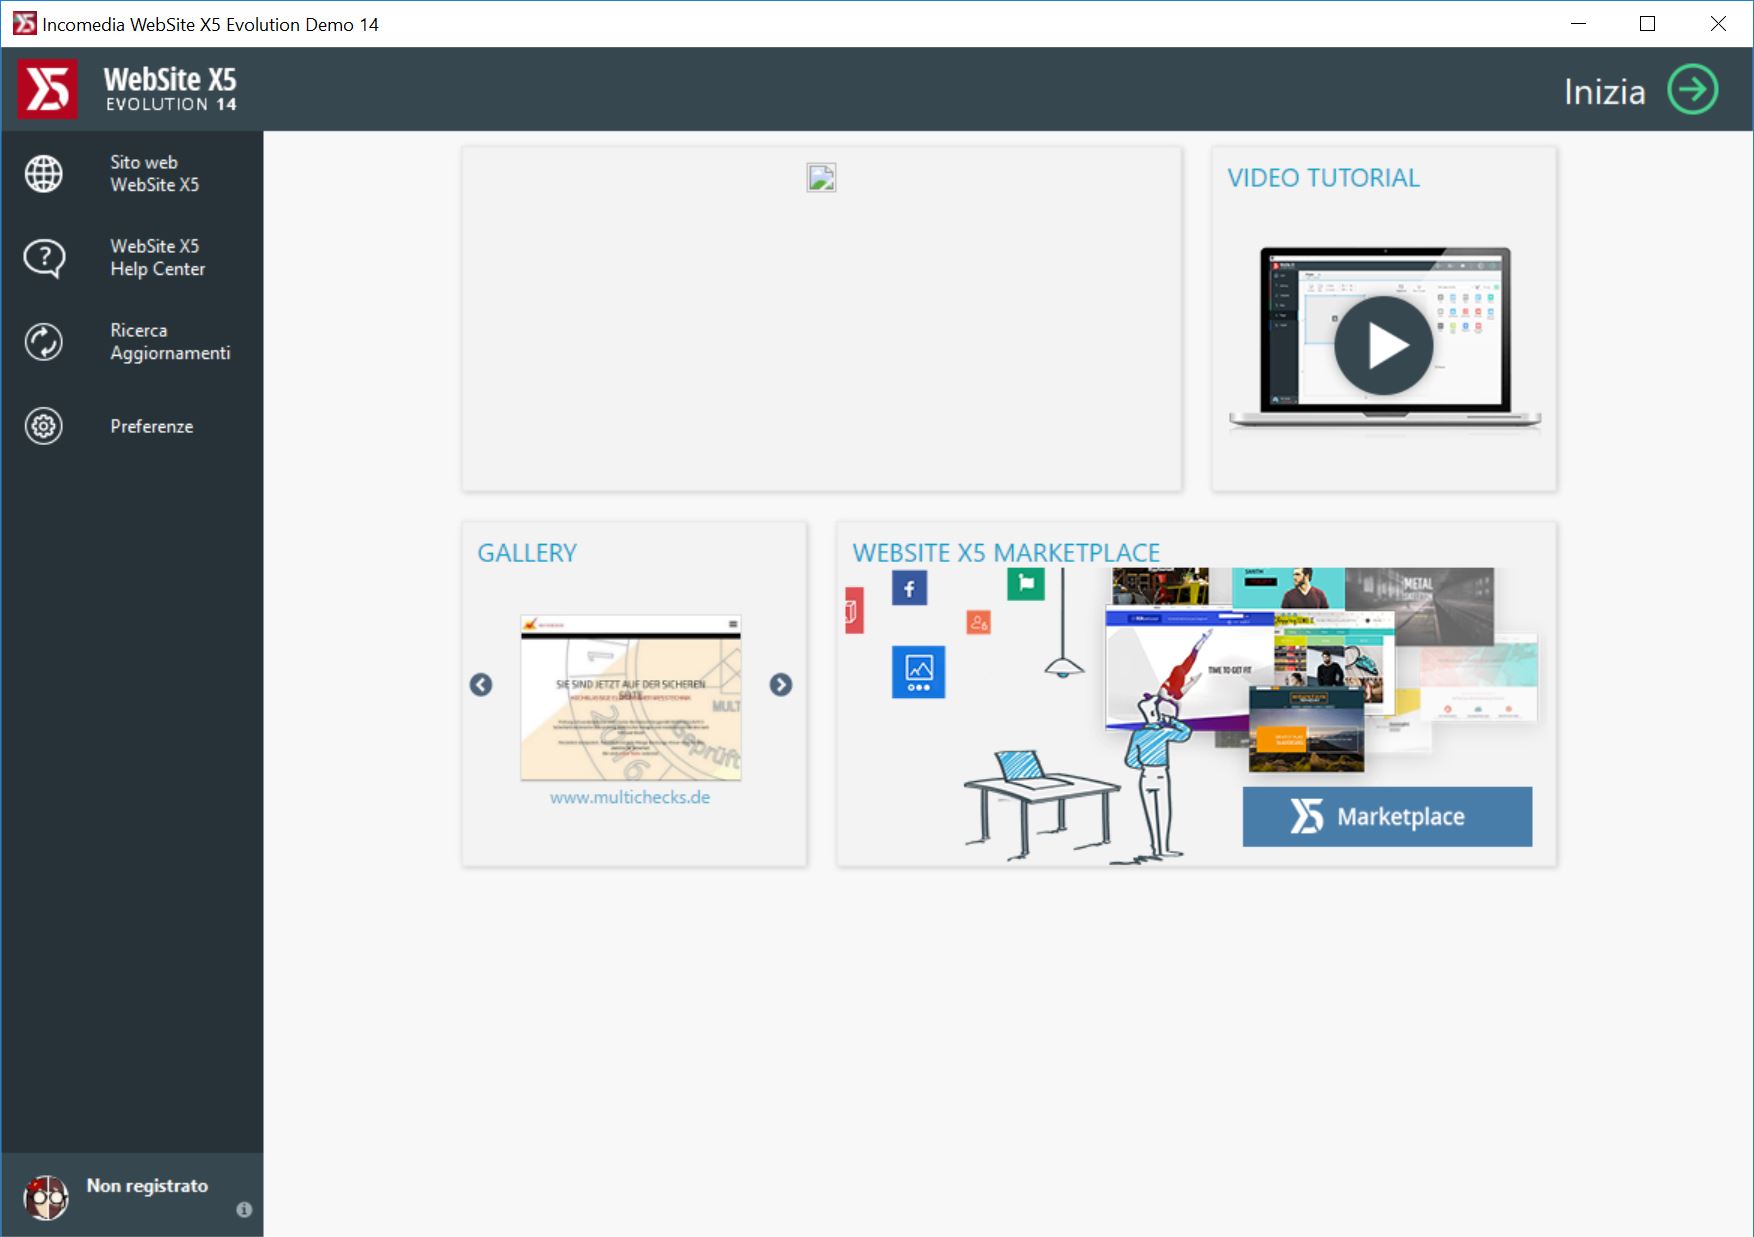The image size is (1754, 1237).
Task: Show previous gallery site with left arrow
Action: pyautogui.click(x=481, y=685)
